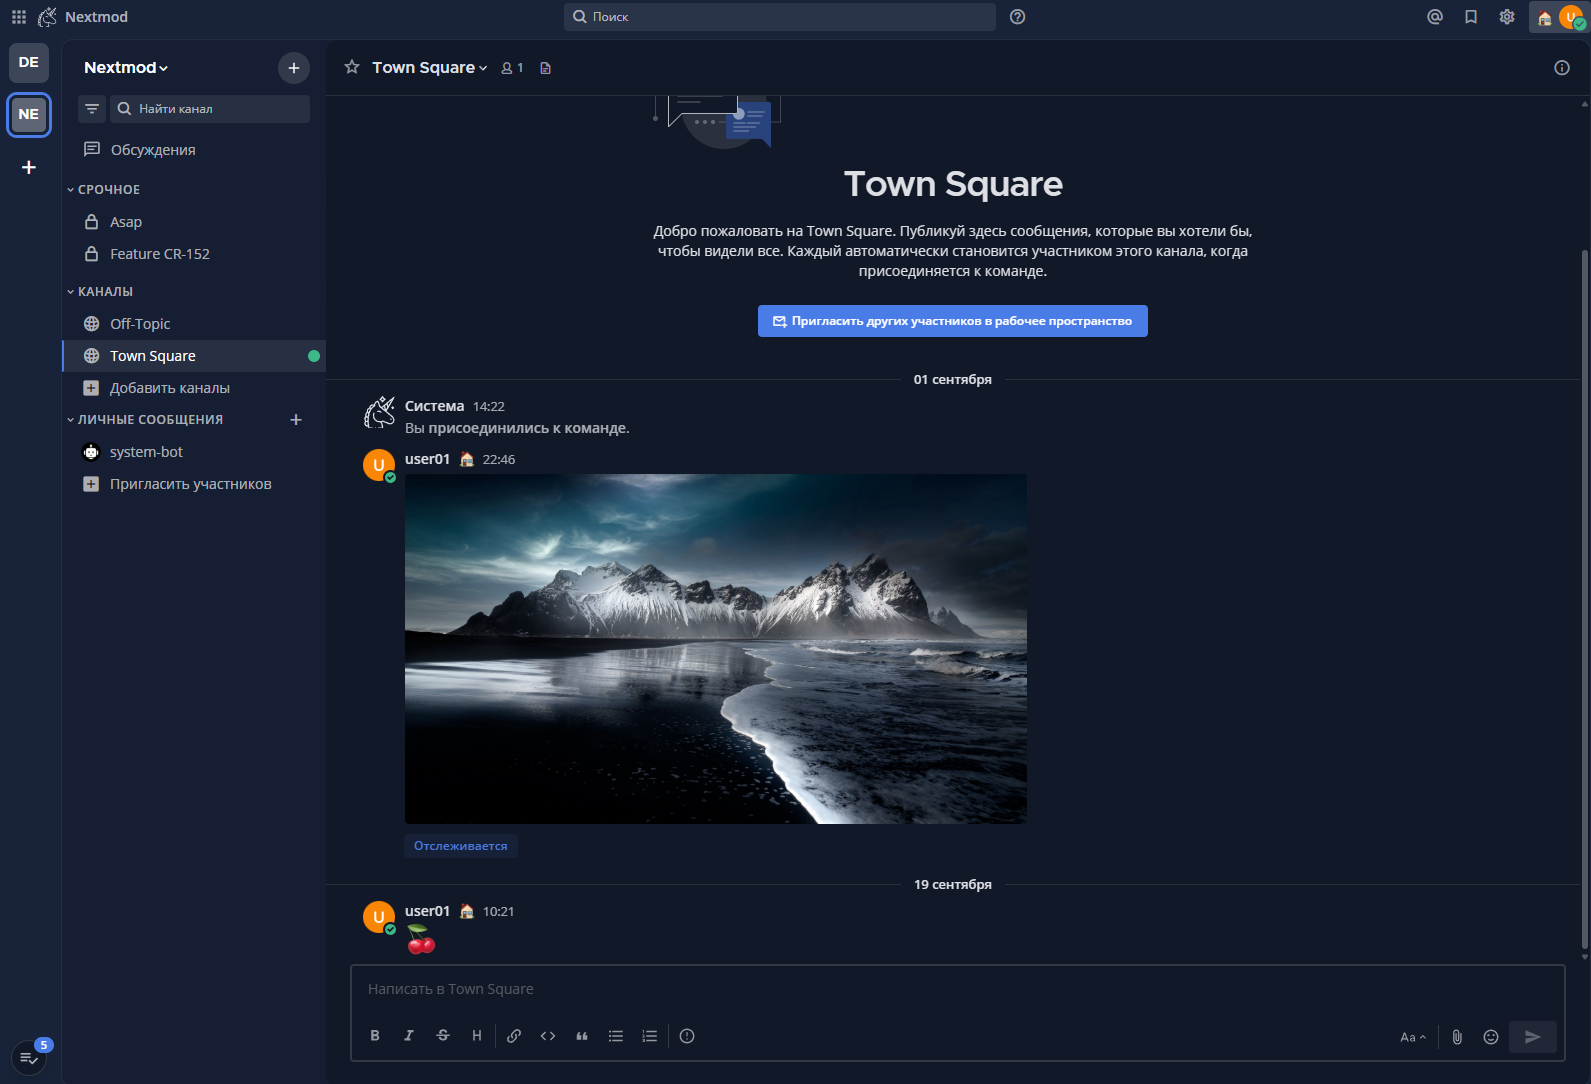1591x1084 pixels.
Task: Collapse the ЛИЧНЫЕ СООБЩЕНИЯ category
Action: [145, 420]
